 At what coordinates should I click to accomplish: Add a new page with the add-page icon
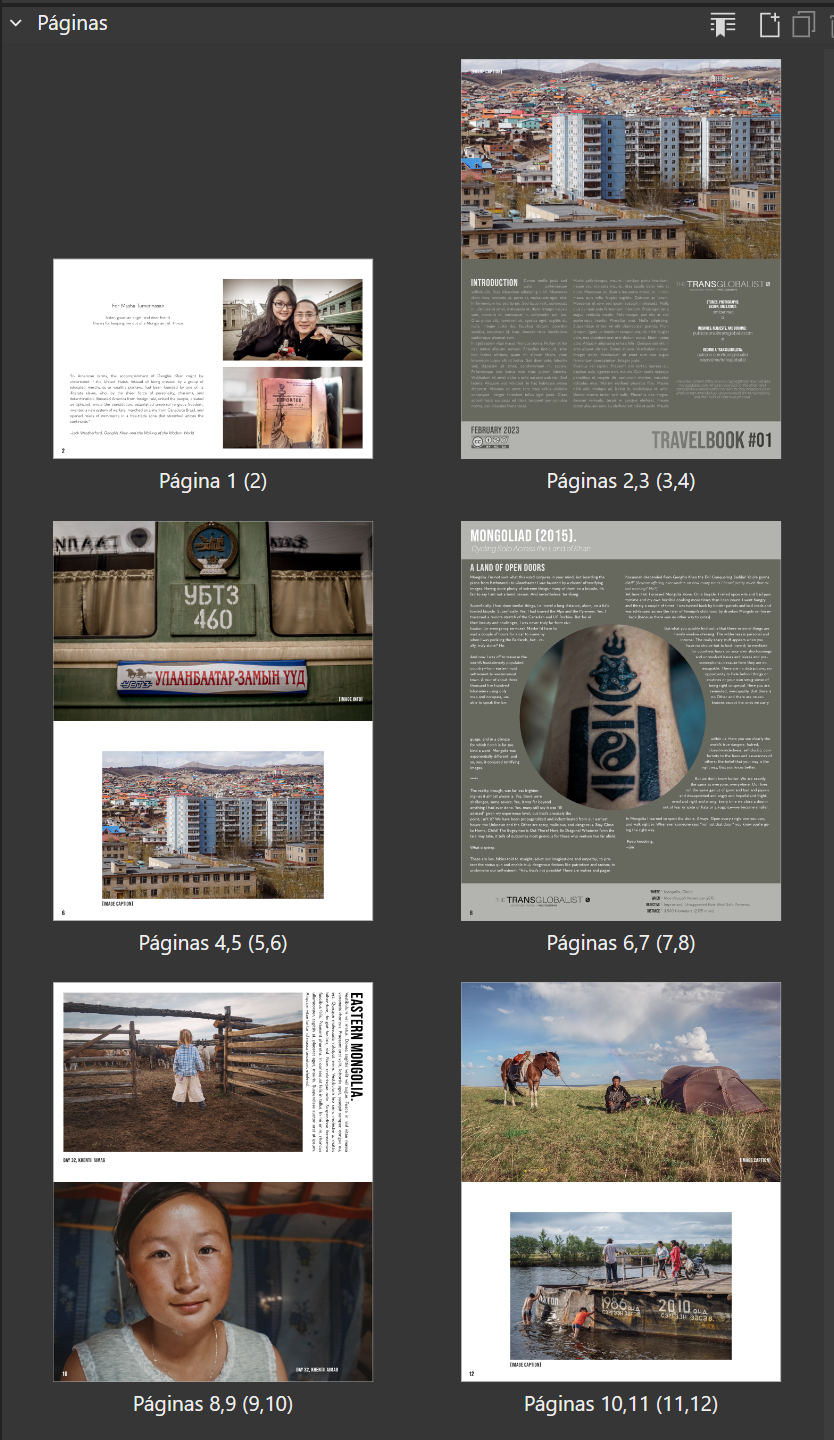(770, 22)
